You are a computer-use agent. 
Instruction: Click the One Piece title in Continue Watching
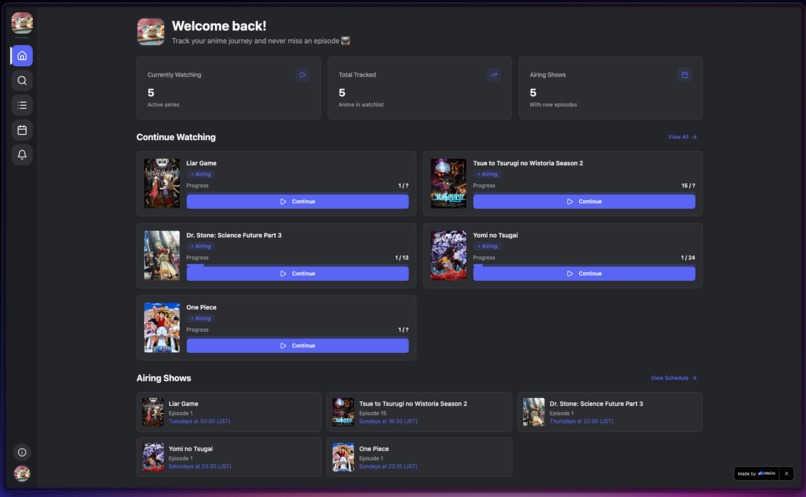201,307
